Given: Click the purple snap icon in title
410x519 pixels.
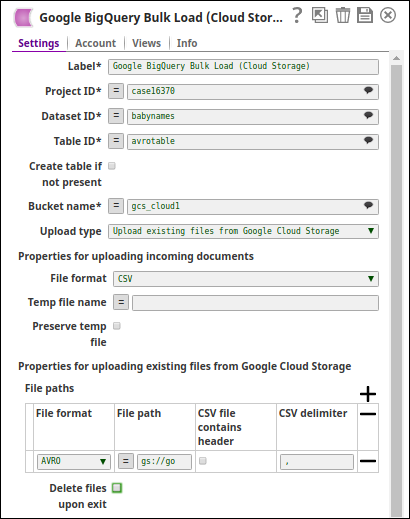Looking at the screenshot, I should 24,18.
